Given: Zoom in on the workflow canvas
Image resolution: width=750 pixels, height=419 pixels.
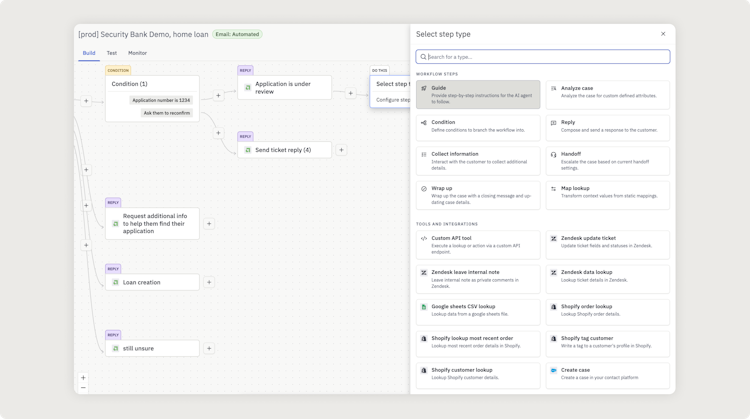Looking at the screenshot, I should (83, 378).
